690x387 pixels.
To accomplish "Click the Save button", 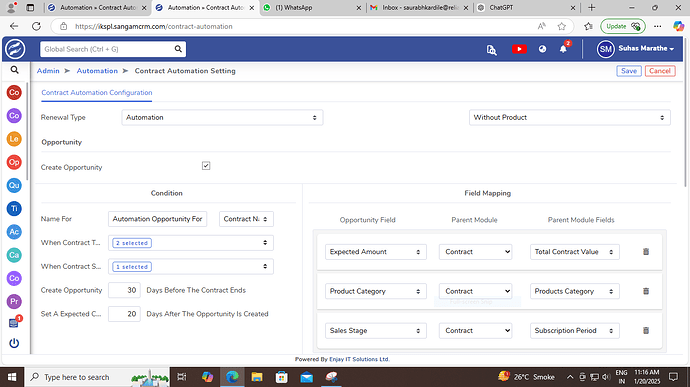I will click(x=629, y=71).
